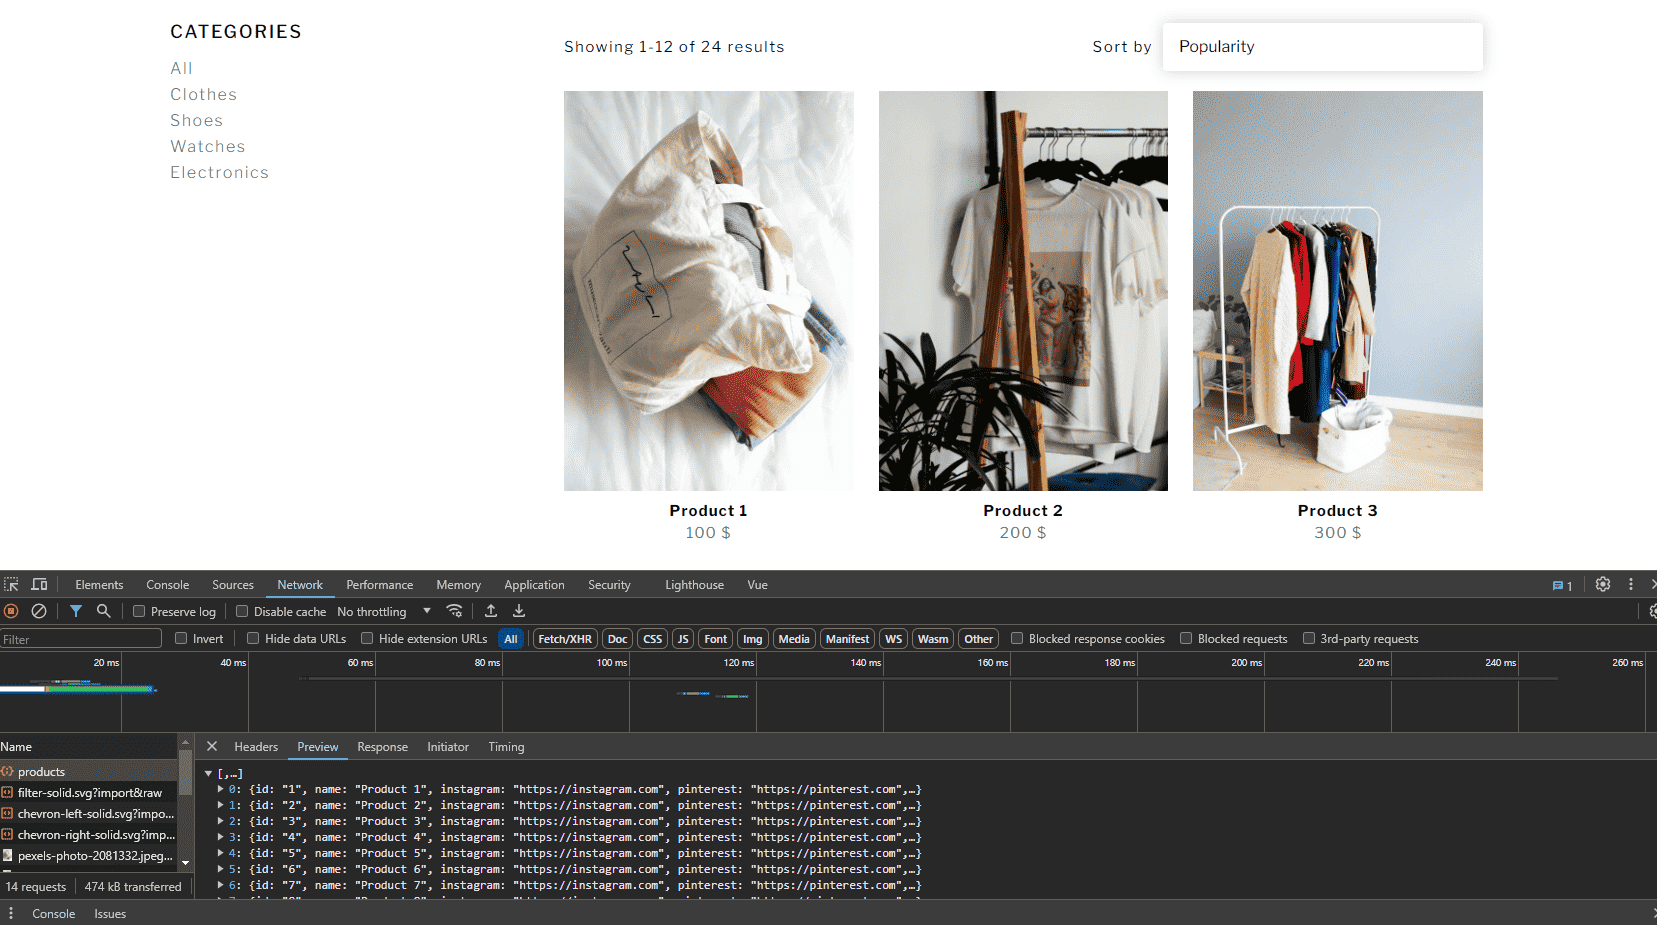Open the Sources panel

(x=233, y=585)
